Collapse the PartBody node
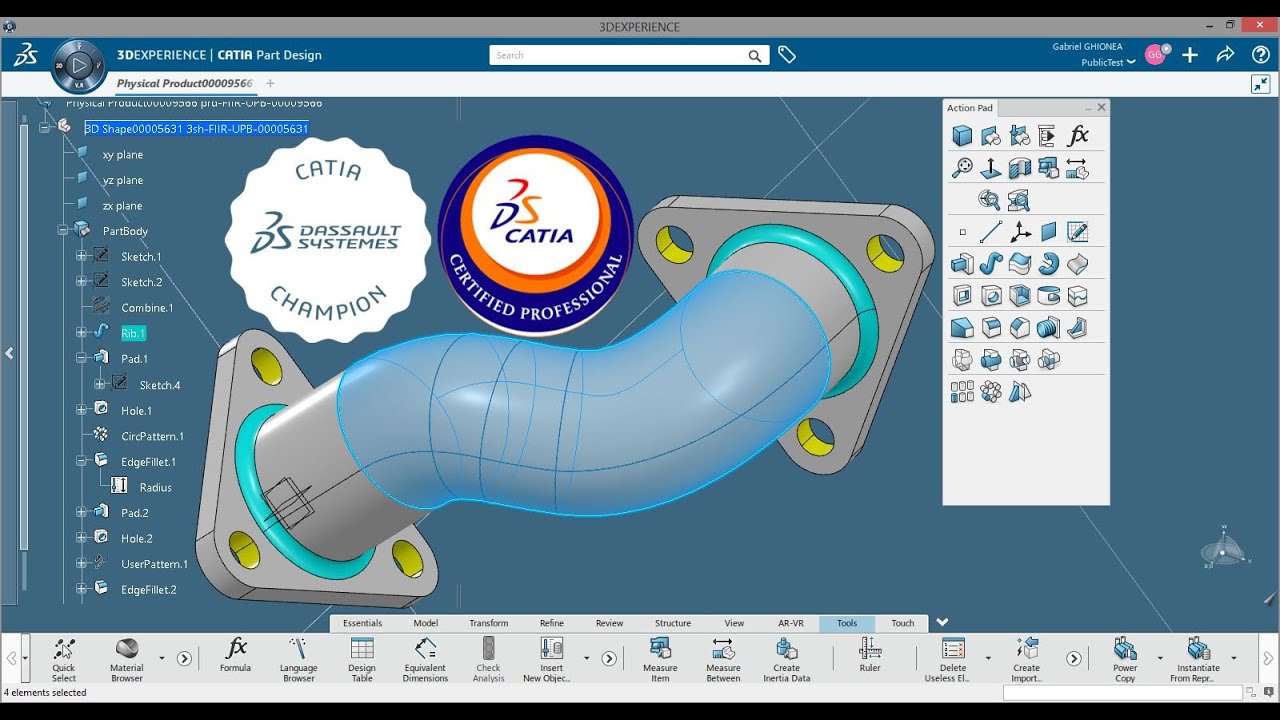Image resolution: width=1280 pixels, height=720 pixels. 63,231
